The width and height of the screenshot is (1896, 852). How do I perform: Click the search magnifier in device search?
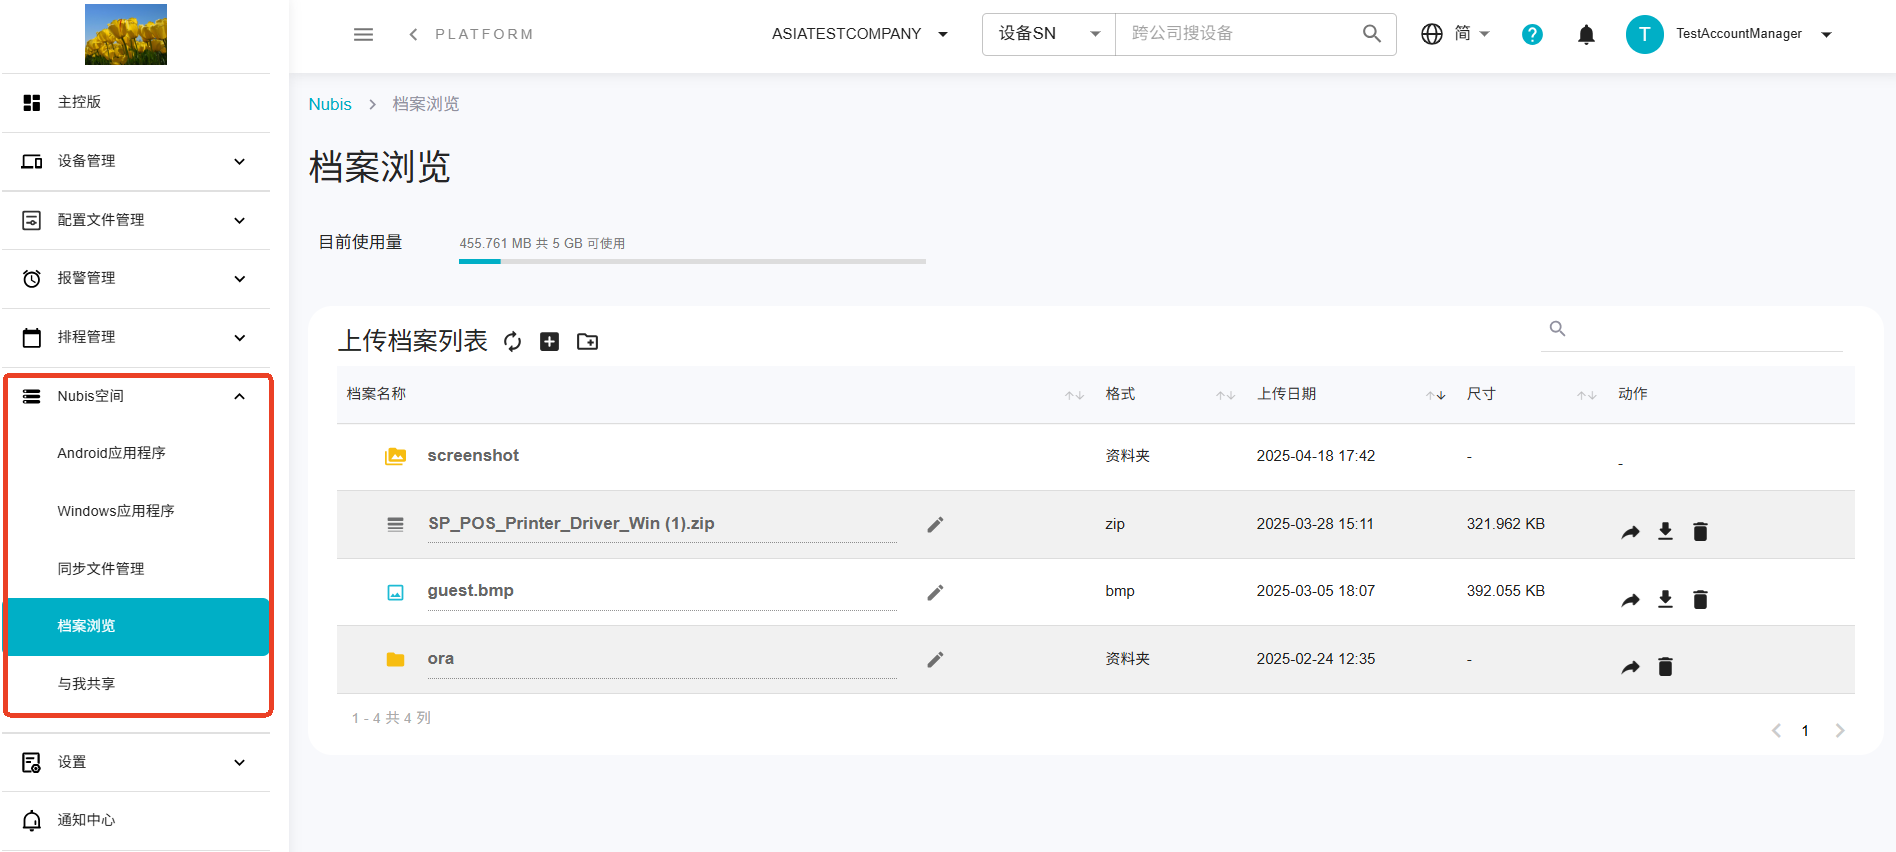tap(1372, 34)
